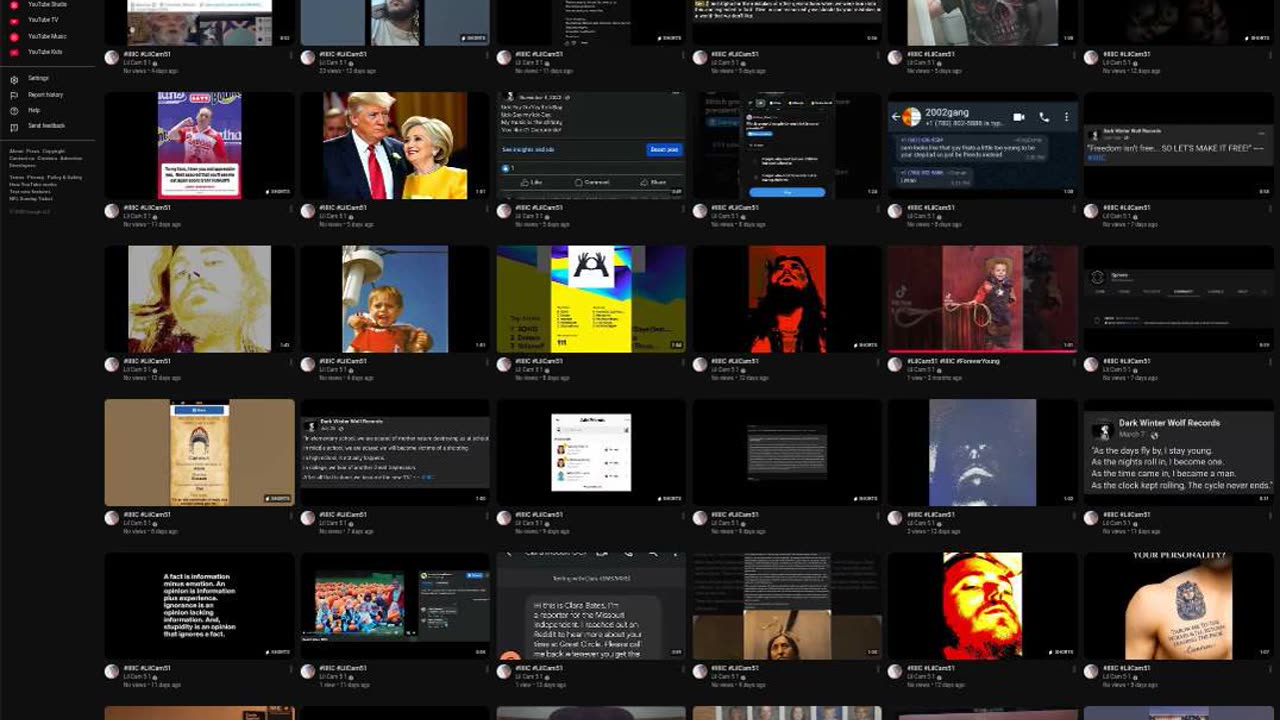Play the blue-tinted face video
1280x720 pixels.
point(983,453)
